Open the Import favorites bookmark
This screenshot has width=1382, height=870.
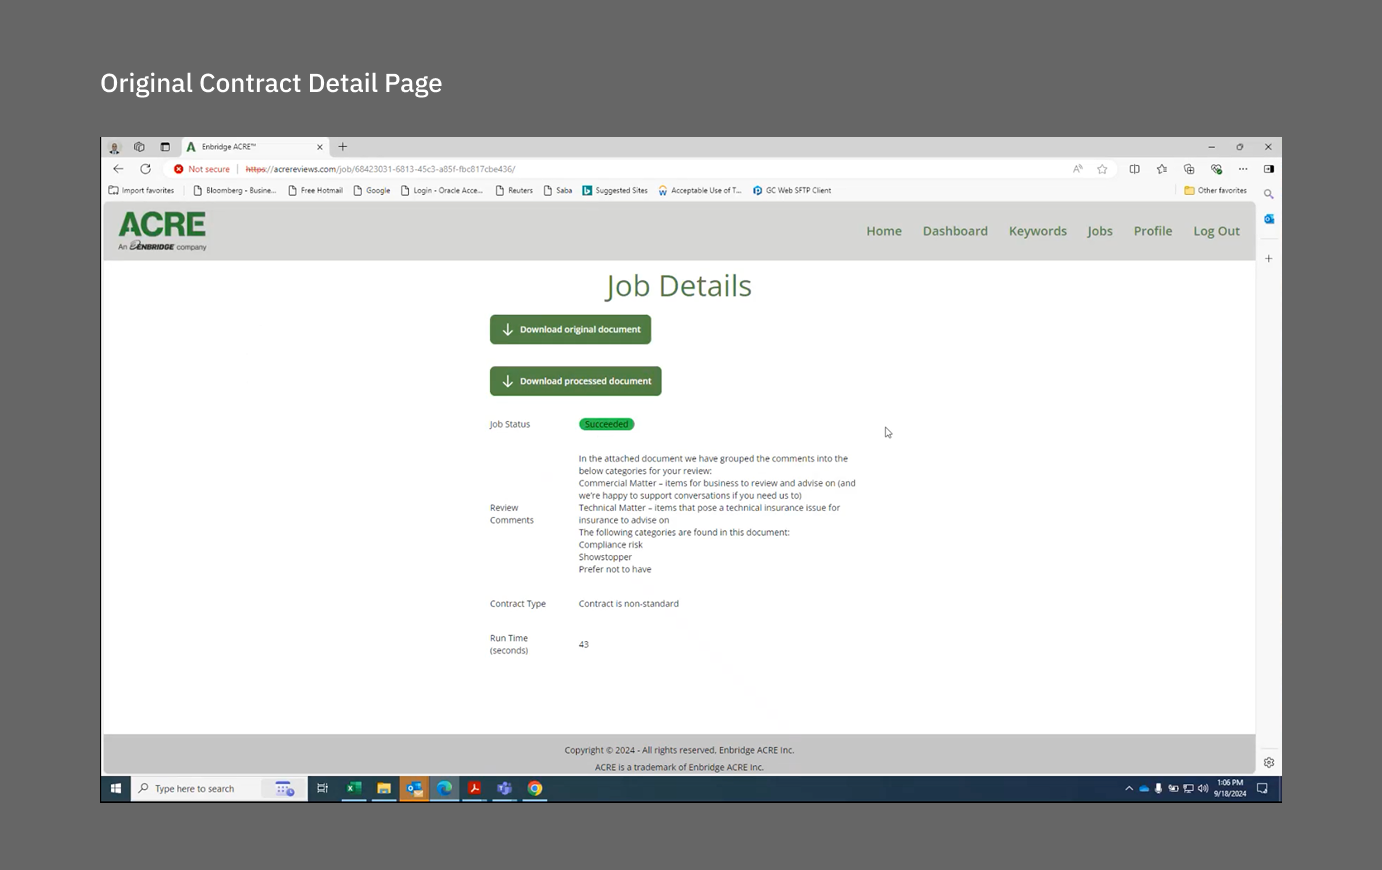pyautogui.click(x=141, y=190)
